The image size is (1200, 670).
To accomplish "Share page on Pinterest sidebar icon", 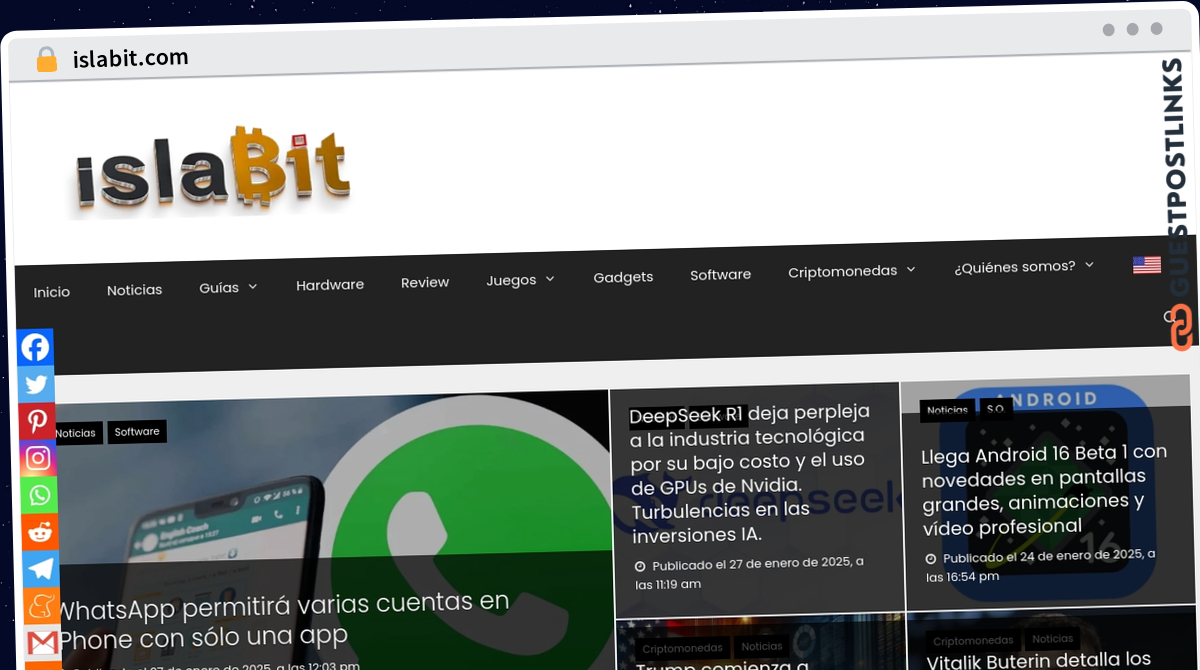I will click(37, 421).
